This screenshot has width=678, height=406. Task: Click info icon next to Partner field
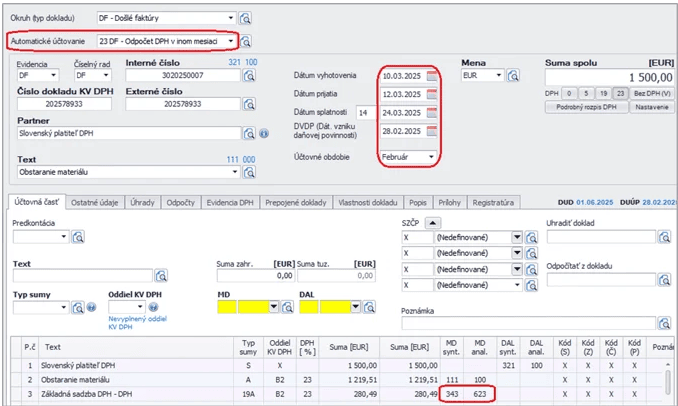tap(263, 133)
